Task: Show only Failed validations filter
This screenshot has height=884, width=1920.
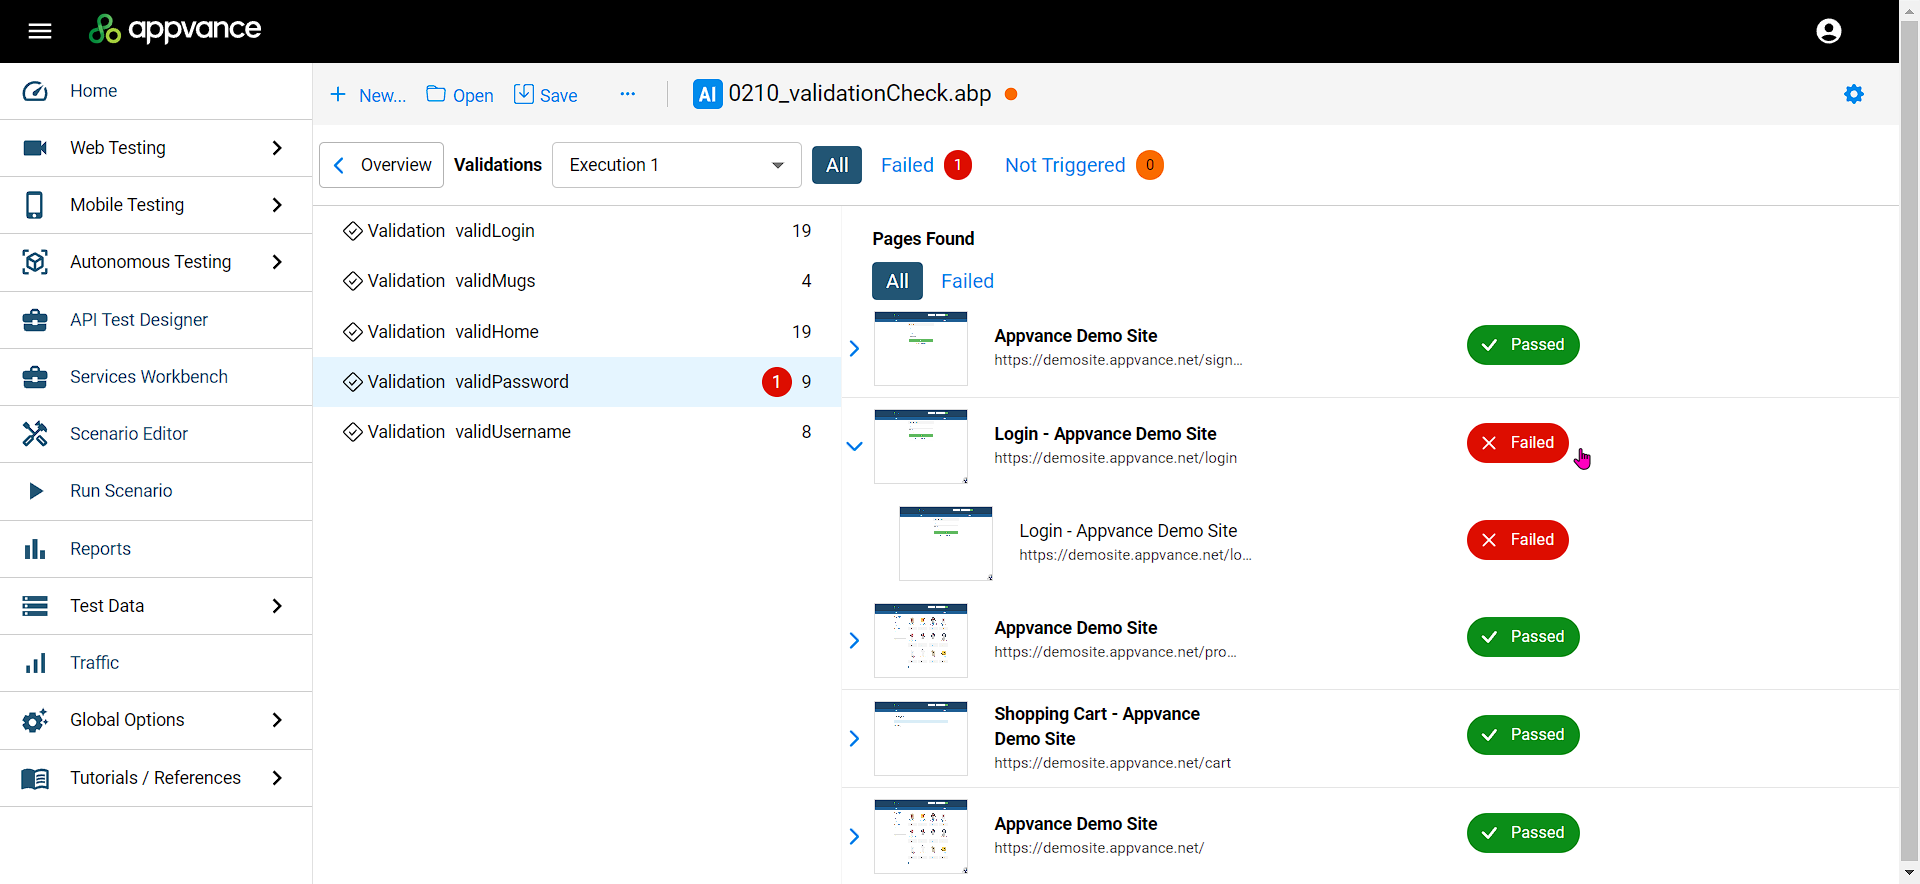Action: [x=907, y=165]
